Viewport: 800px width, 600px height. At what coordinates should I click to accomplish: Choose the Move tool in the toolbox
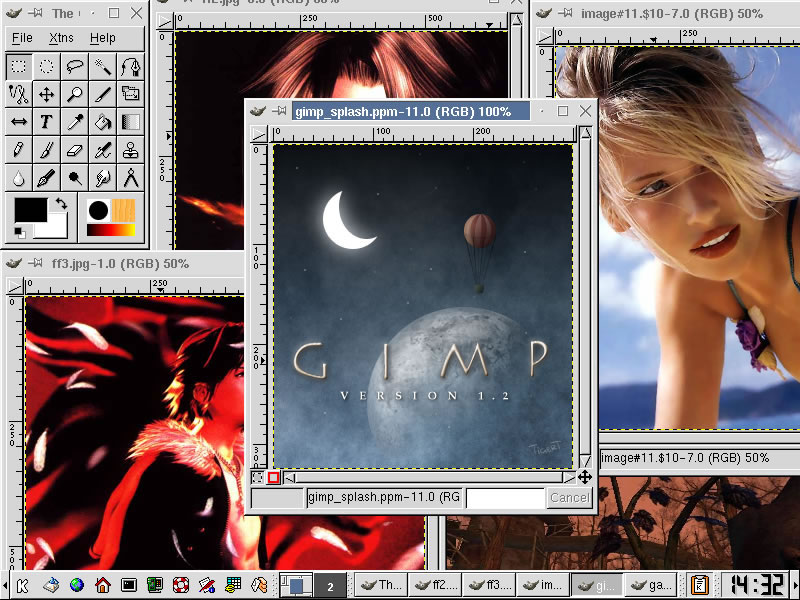46,94
